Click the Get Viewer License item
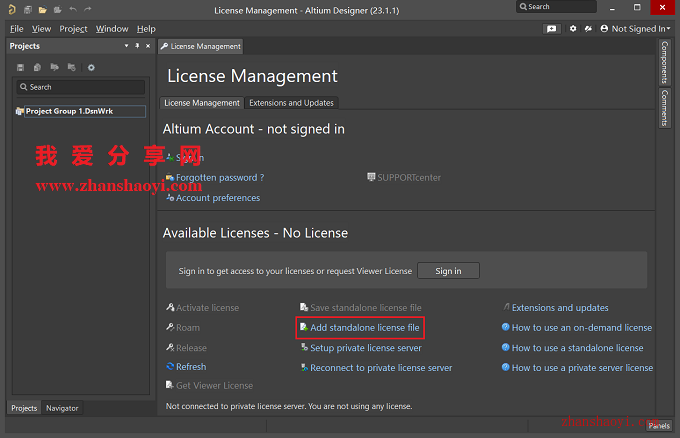Screen dimensions: 680x438 pyautogui.click(x=209, y=385)
